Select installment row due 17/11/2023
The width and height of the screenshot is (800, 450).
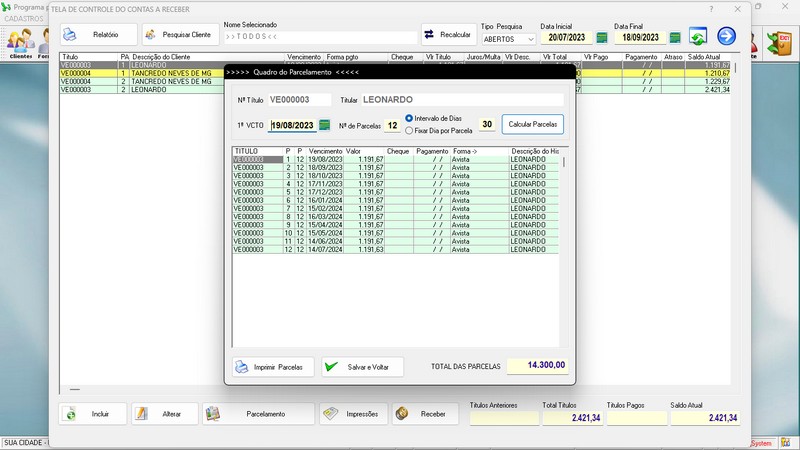325,184
